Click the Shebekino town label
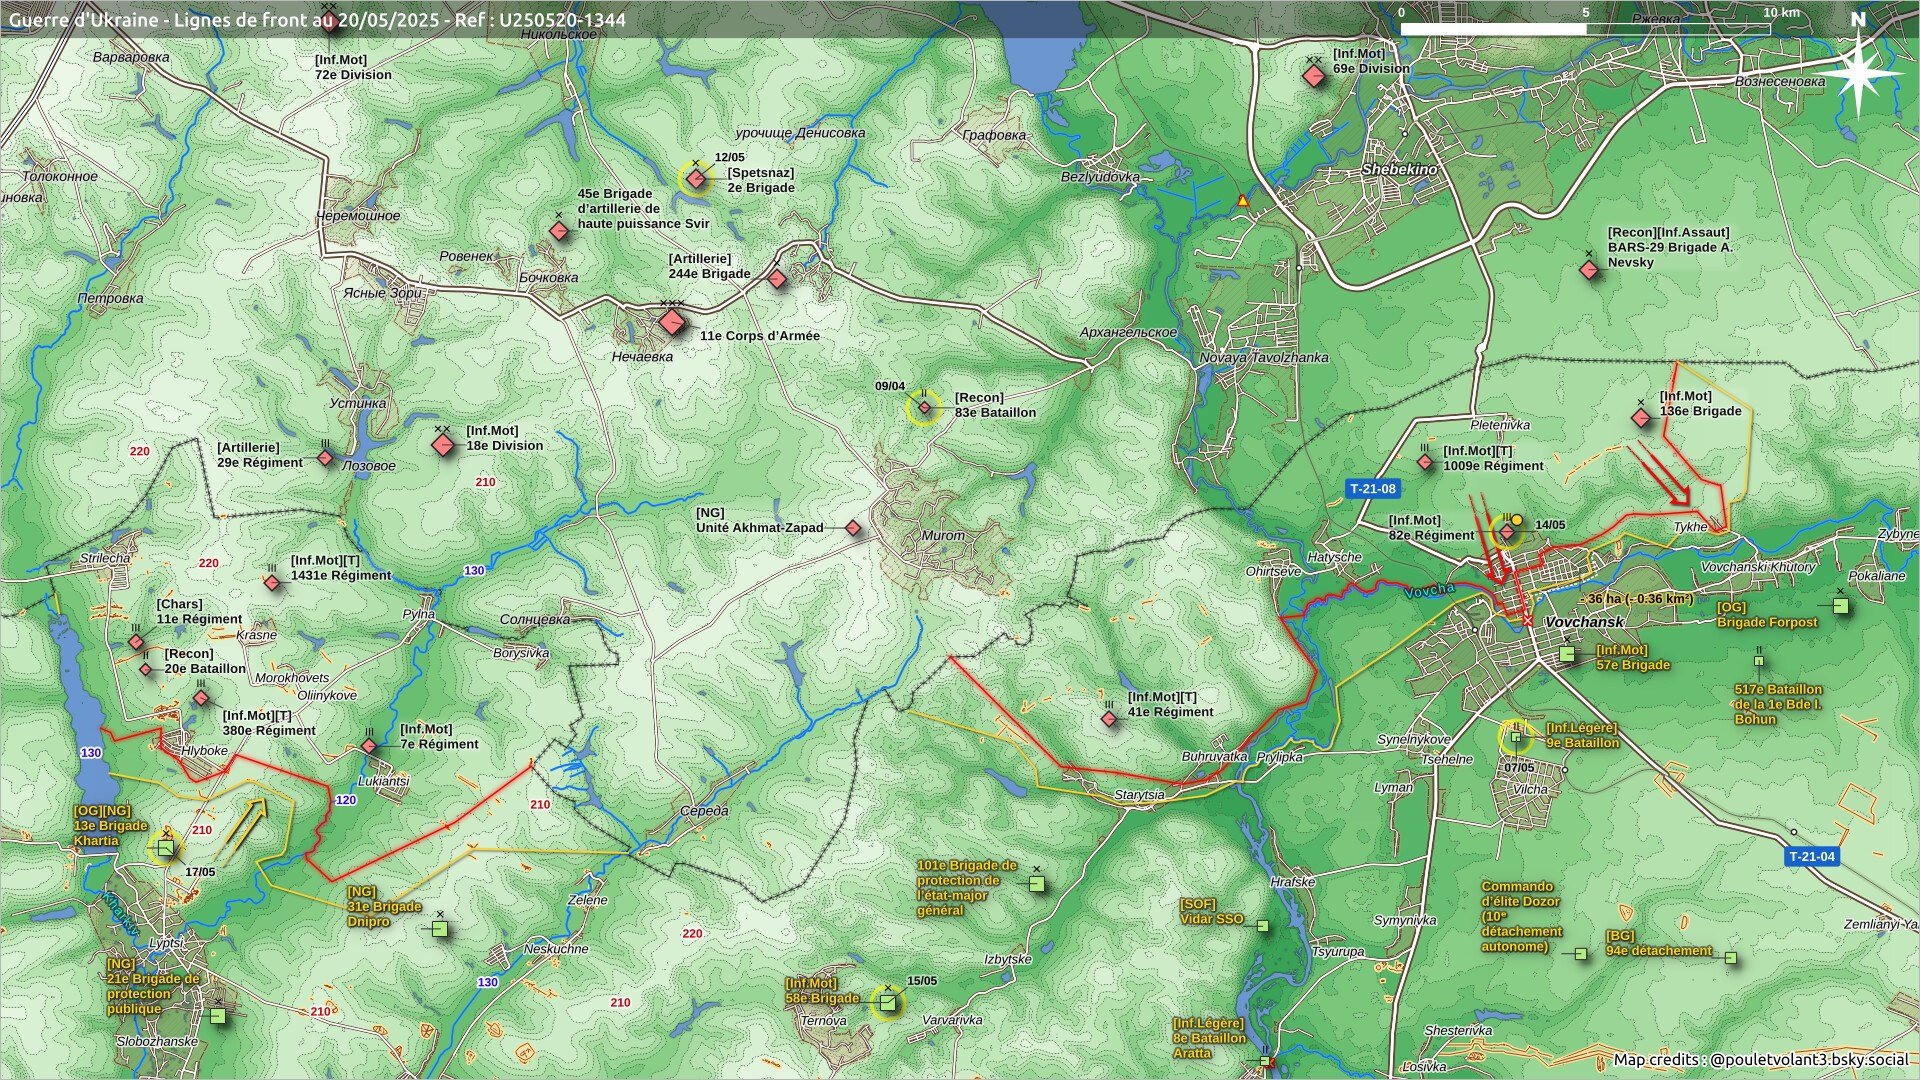The height and width of the screenshot is (1080, 1920). [x=1399, y=170]
